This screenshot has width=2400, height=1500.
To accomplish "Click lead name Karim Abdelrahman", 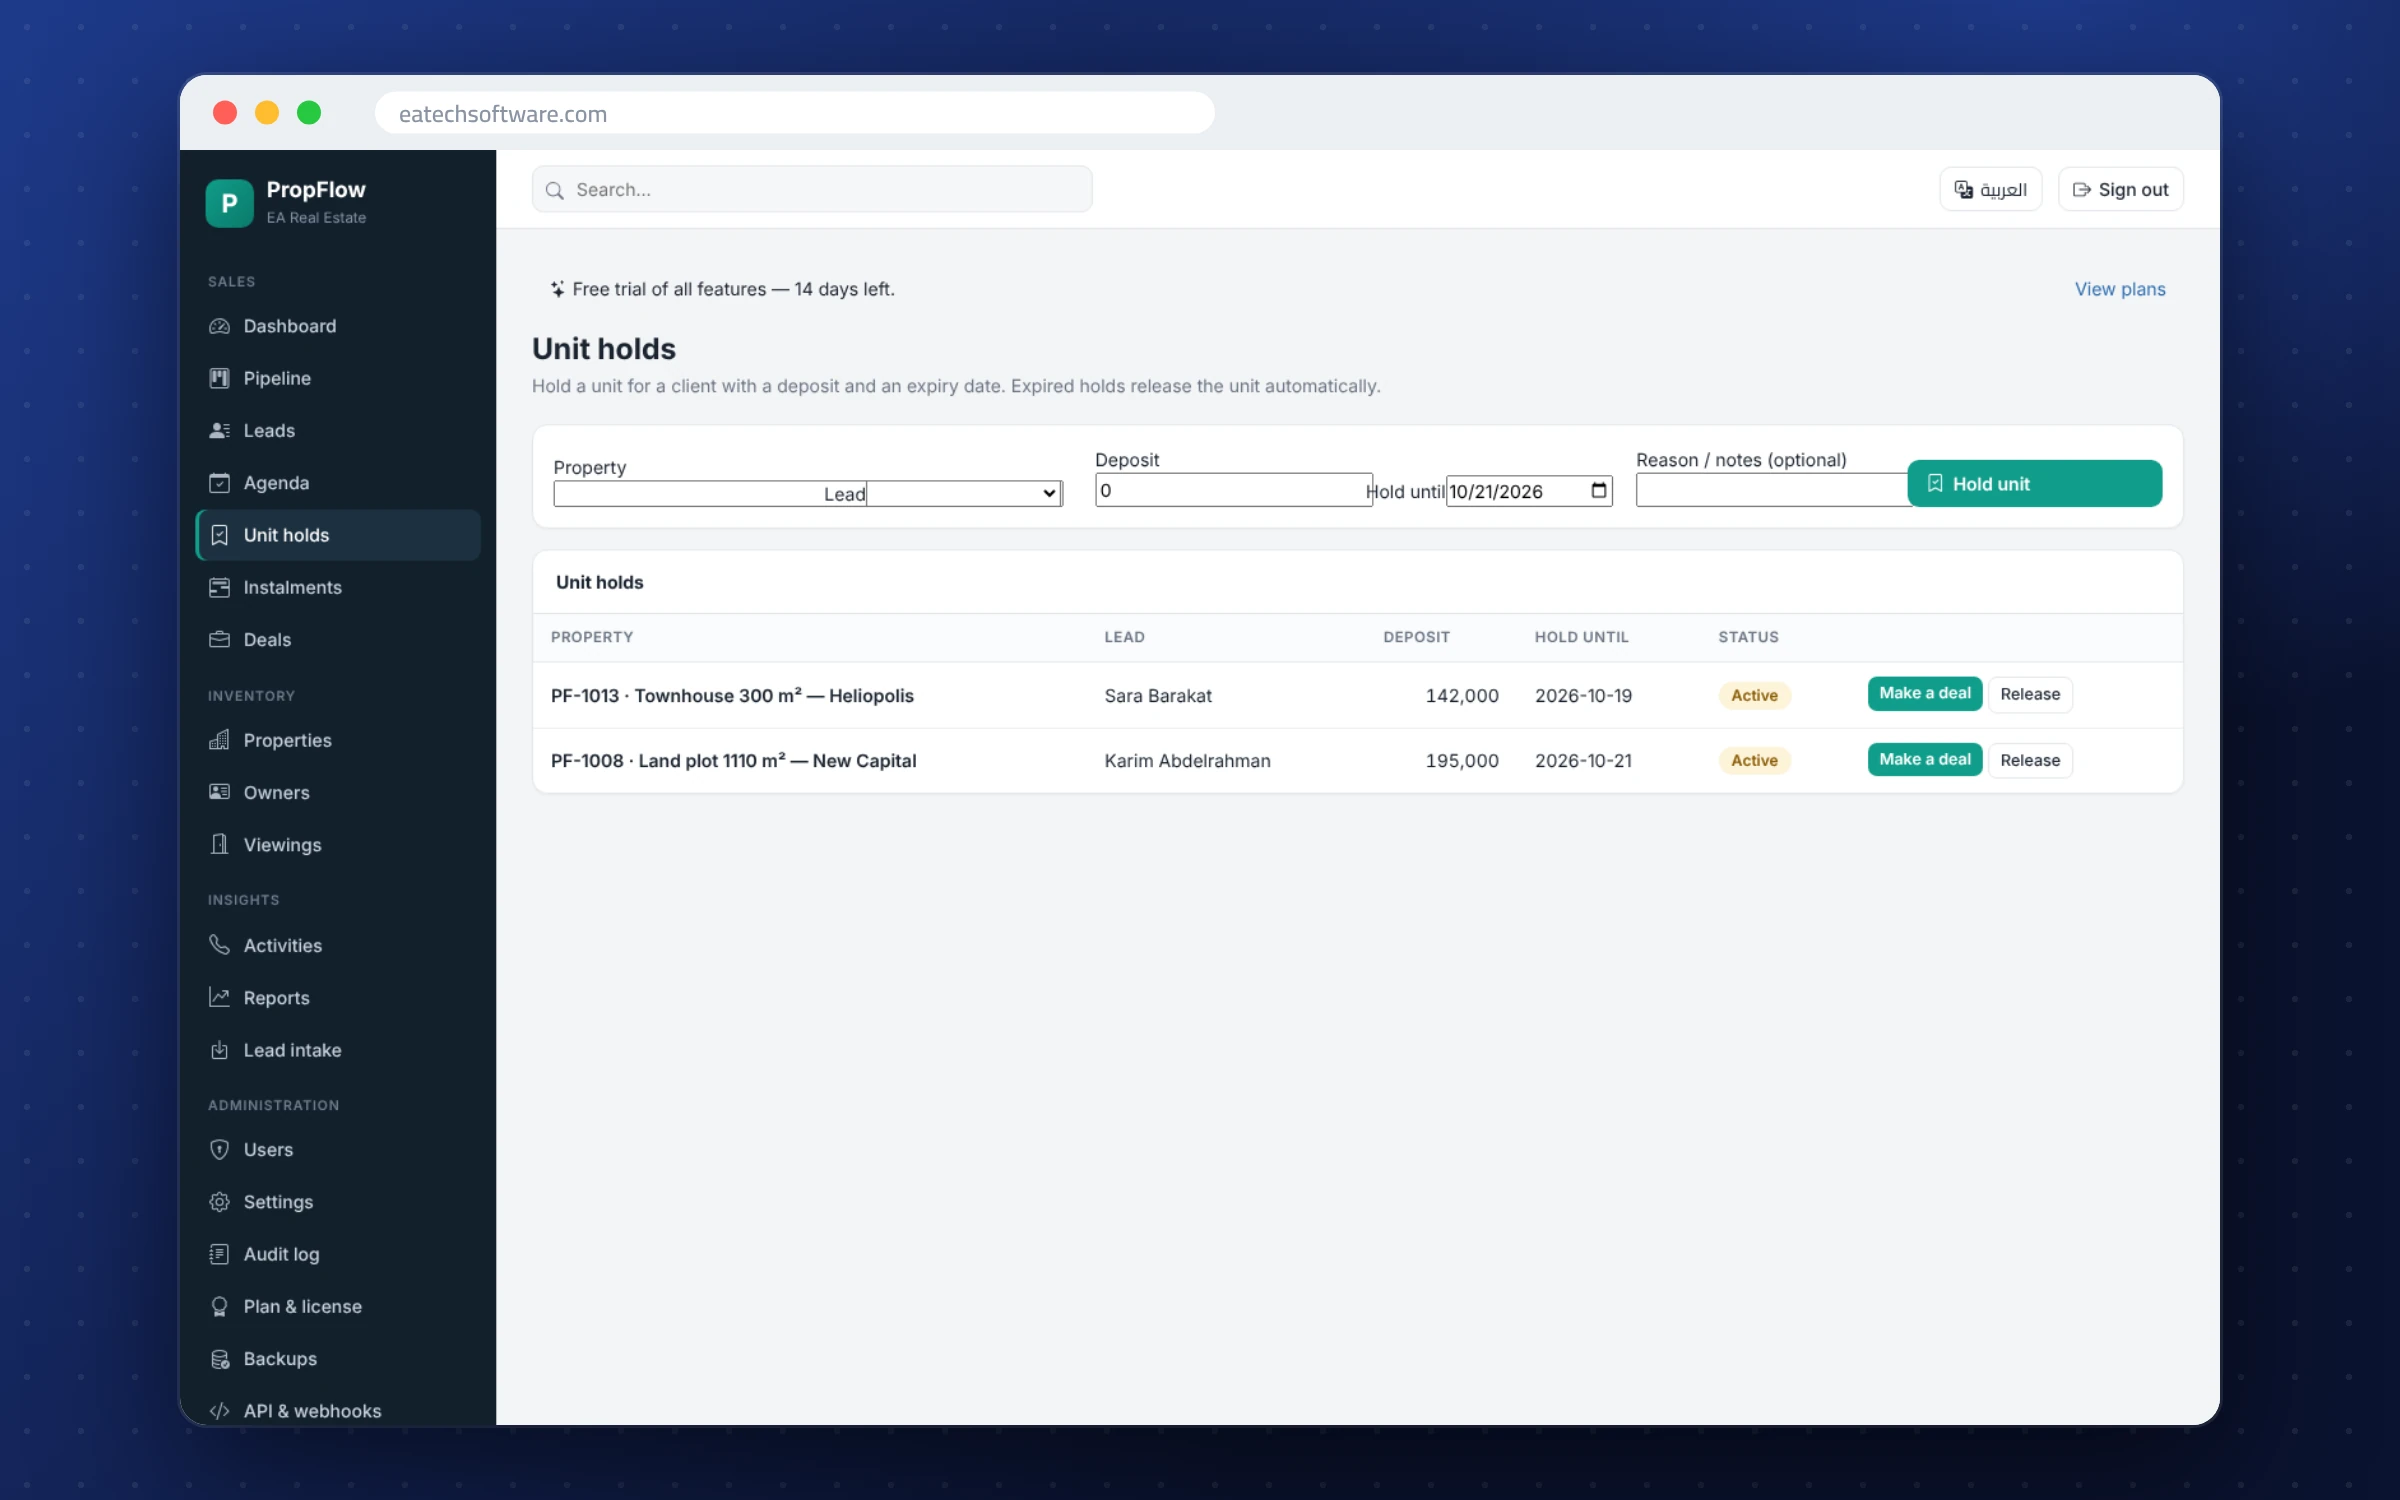I will (x=1187, y=760).
